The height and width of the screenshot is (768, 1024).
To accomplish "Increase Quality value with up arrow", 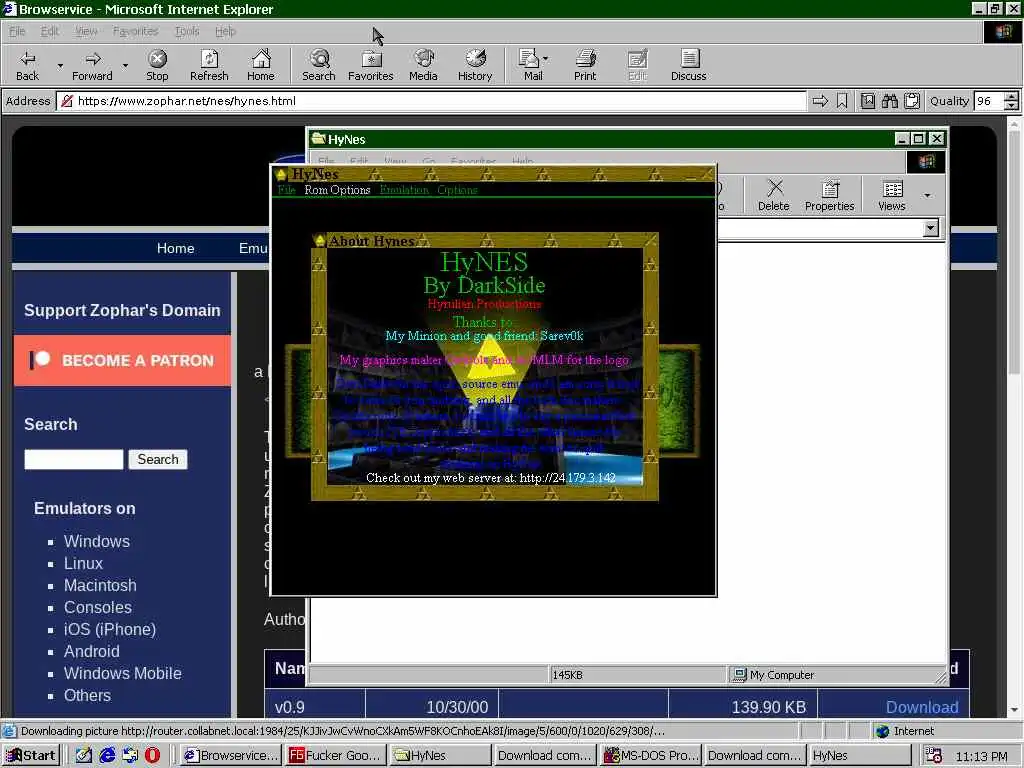I will 1012,97.
